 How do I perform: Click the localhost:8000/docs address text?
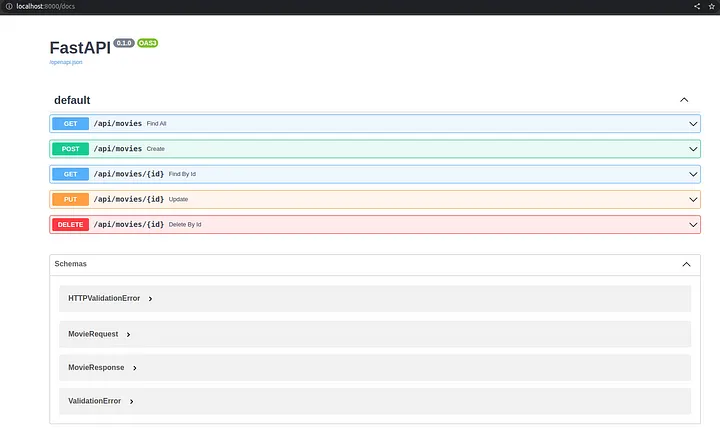click(45, 6)
